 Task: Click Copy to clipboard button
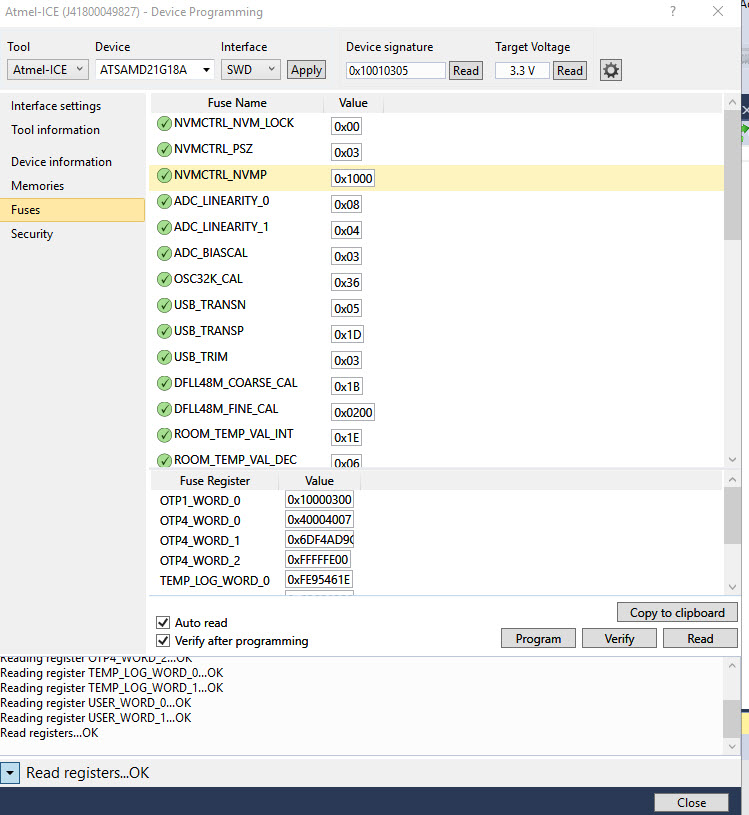(677, 612)
